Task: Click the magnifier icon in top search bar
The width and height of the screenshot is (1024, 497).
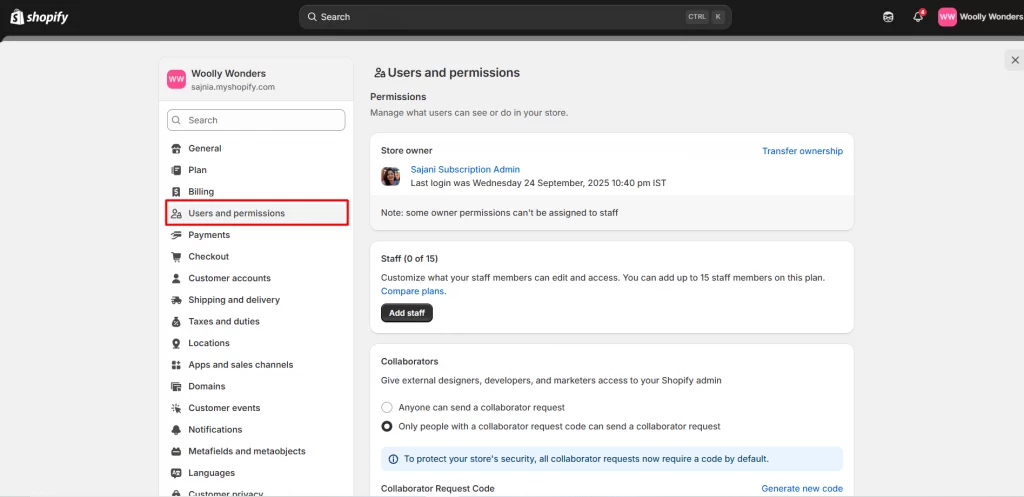Action: pyautogui.click(x=312, y=17)
